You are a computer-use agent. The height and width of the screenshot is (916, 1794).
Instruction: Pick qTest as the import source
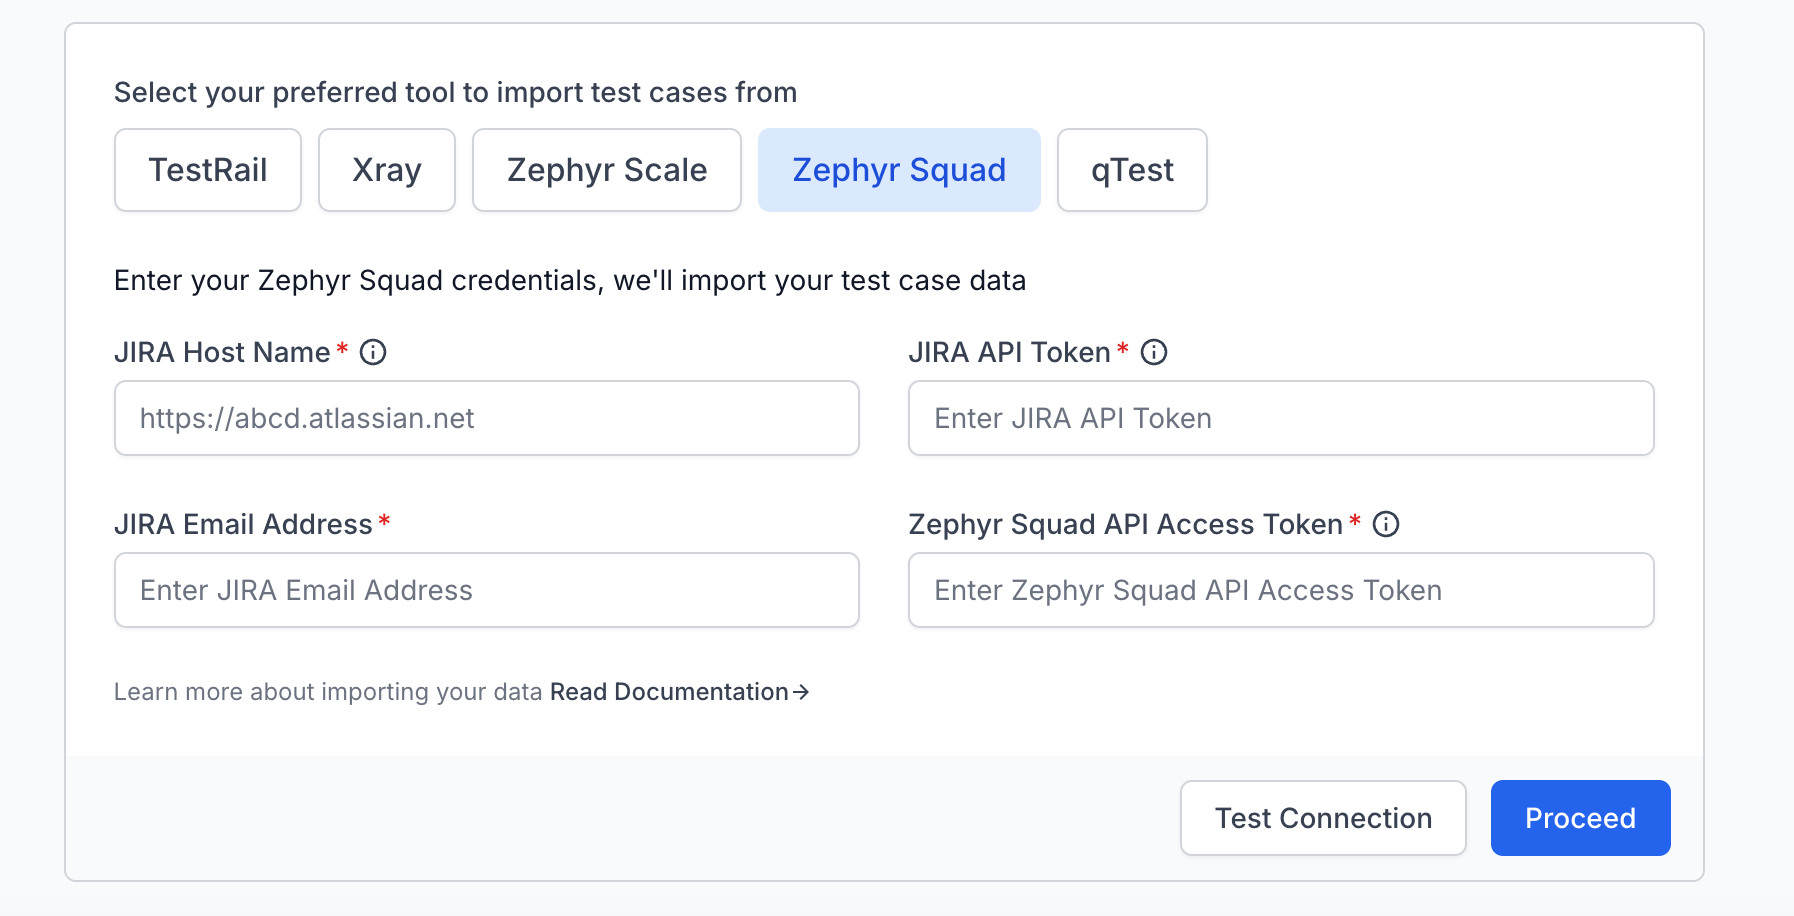click(1132, 170)
